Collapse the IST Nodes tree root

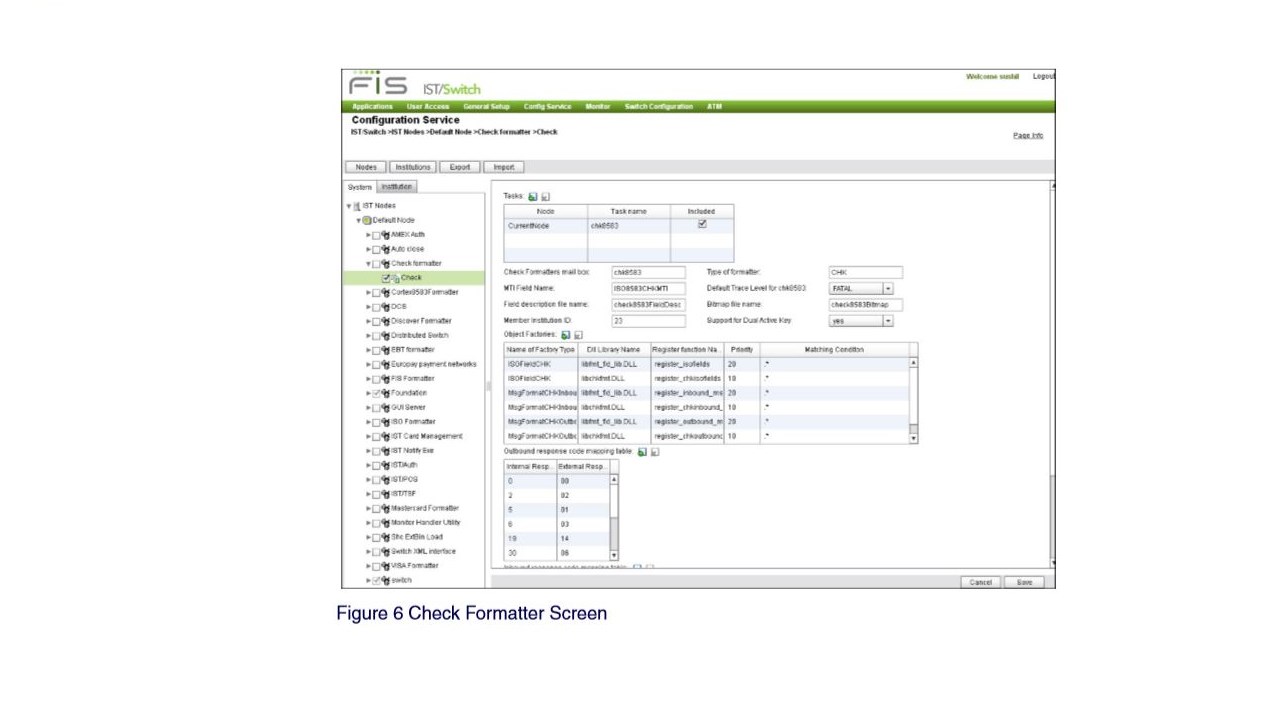coord(349,206)
